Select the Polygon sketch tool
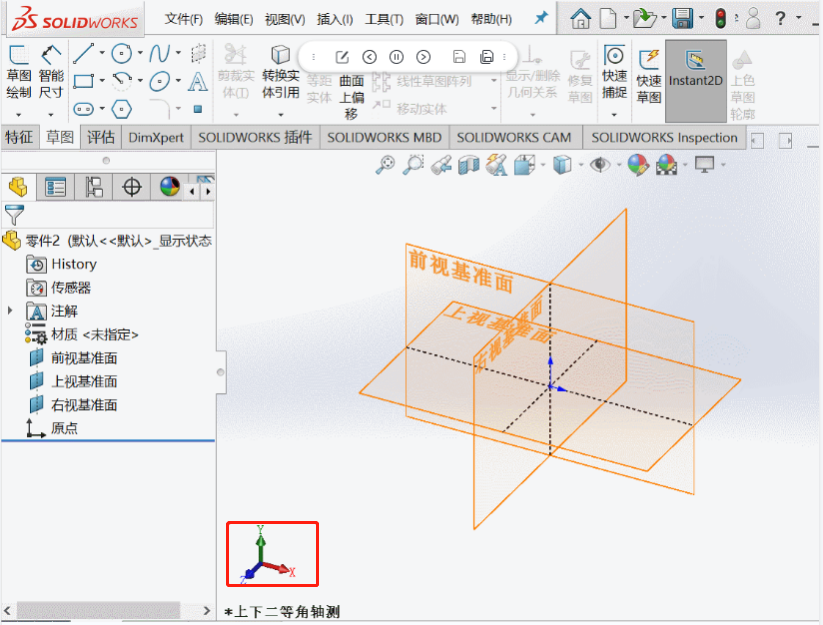 click(122, 109)
